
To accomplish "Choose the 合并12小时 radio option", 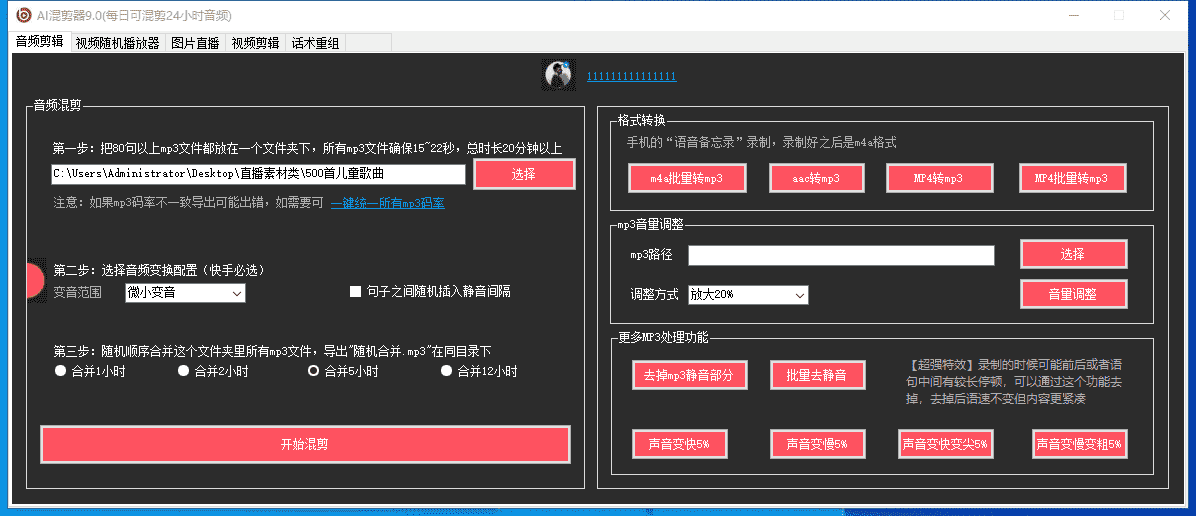I will click(447, 371).
